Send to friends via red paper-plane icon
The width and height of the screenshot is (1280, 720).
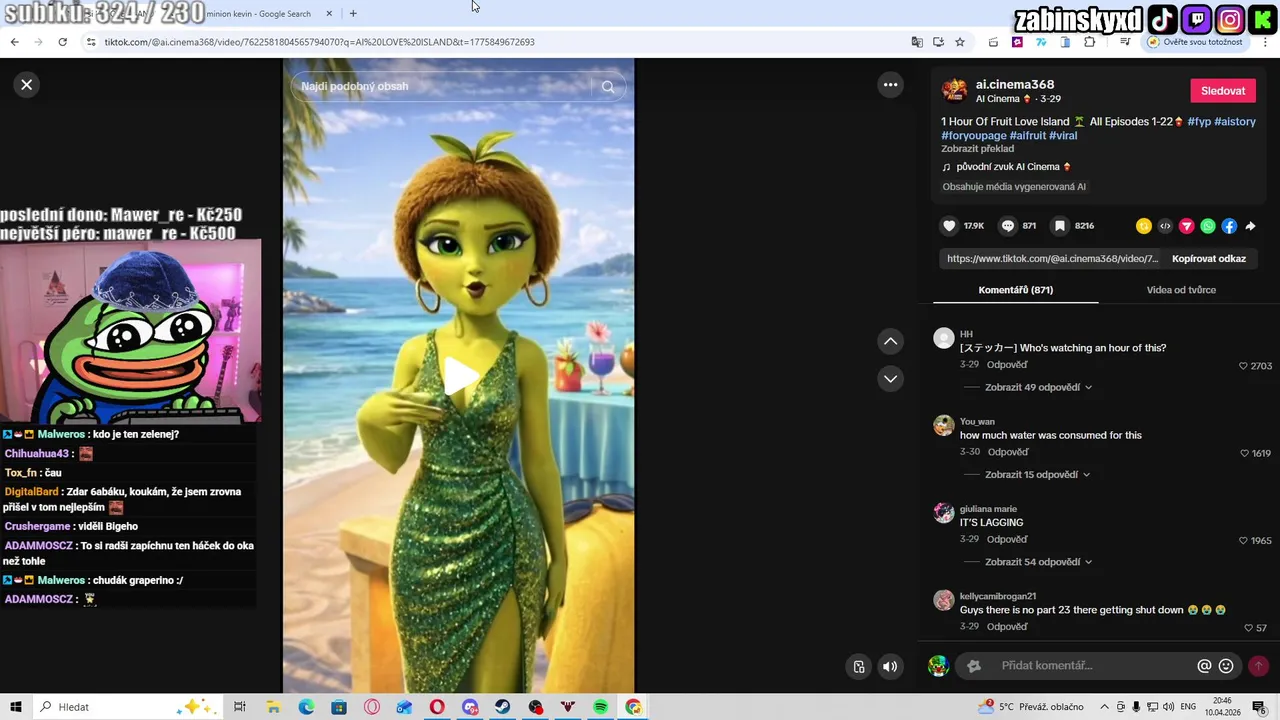pyautogui.click(x=1187, y=226)
